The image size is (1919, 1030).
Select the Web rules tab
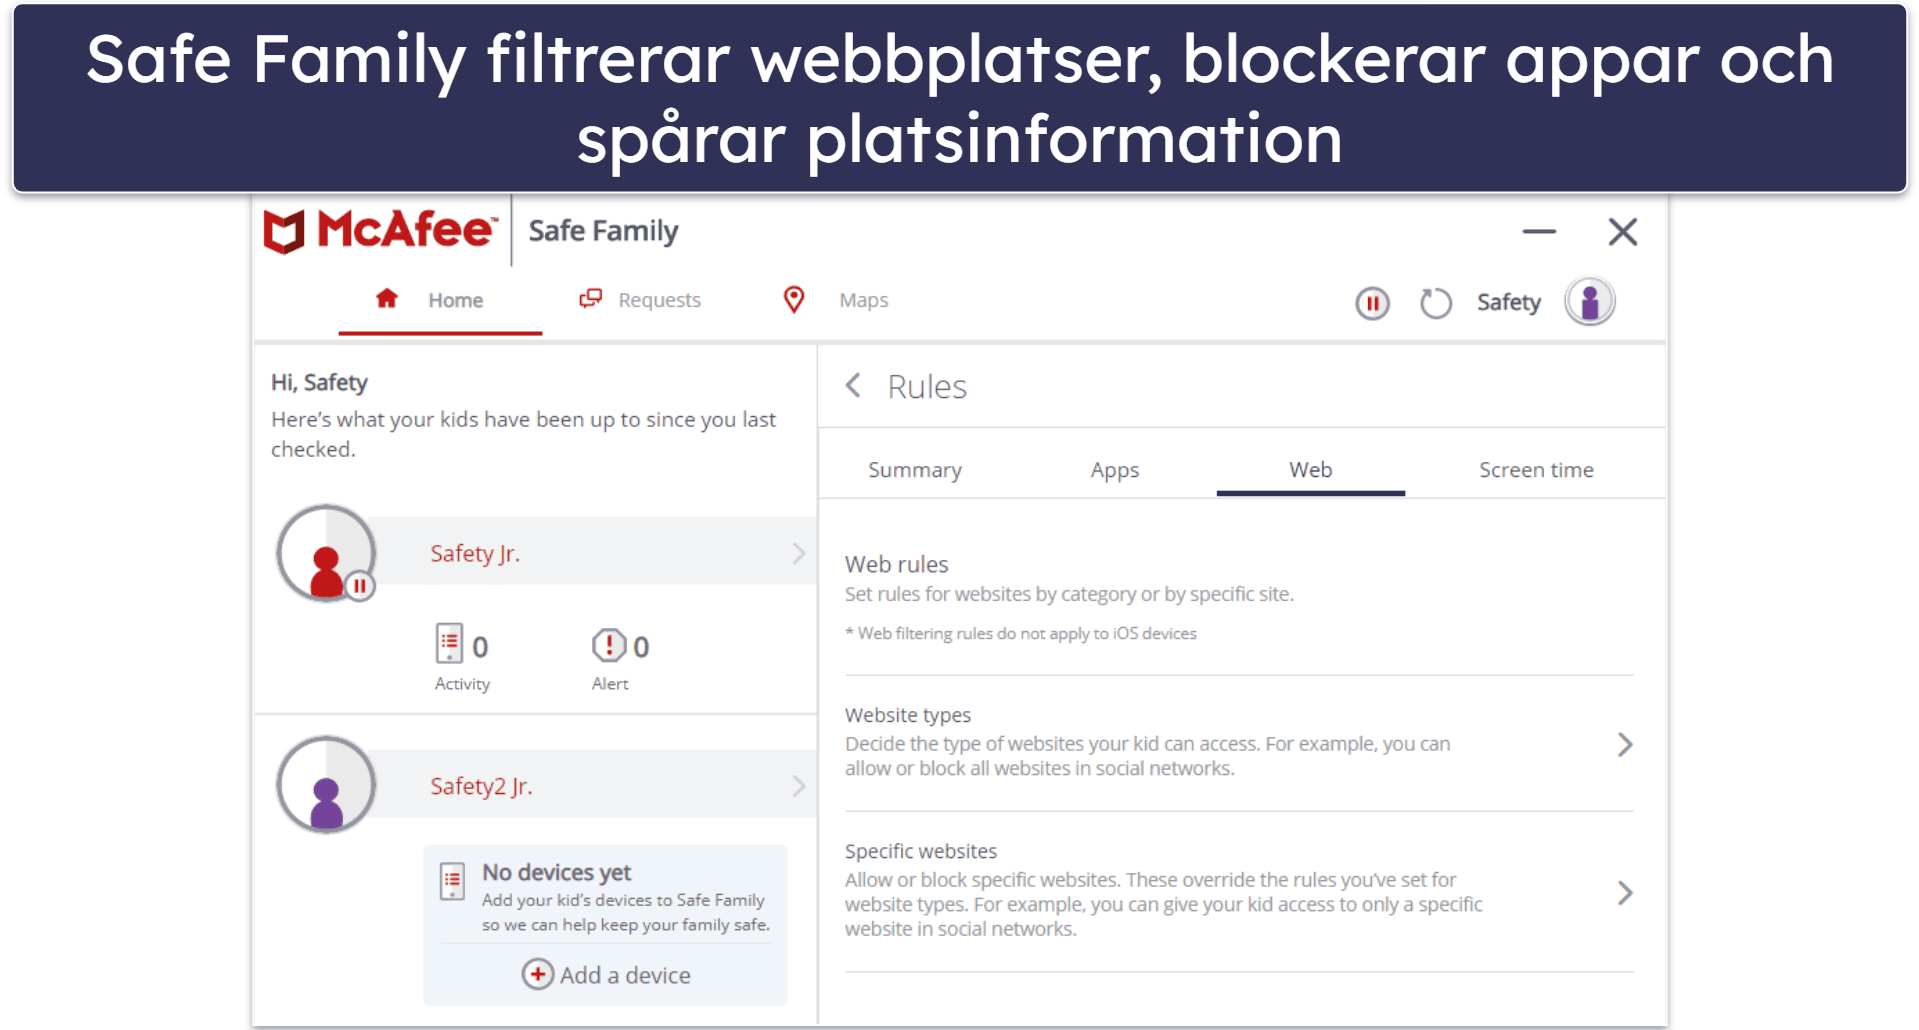(x=1311, y=470)
